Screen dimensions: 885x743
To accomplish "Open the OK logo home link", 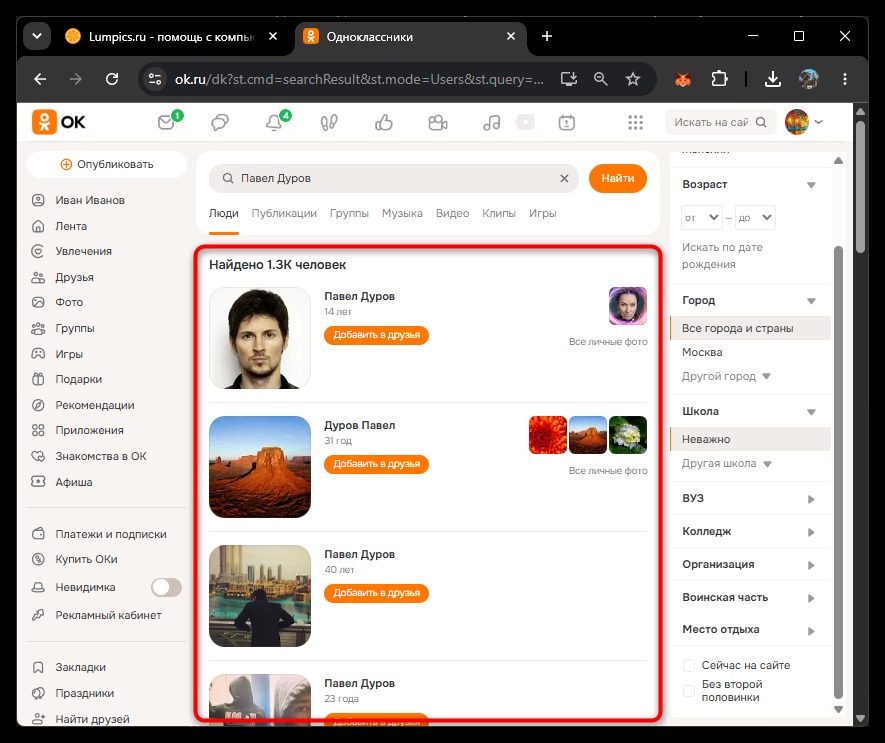I will point(59,122).
